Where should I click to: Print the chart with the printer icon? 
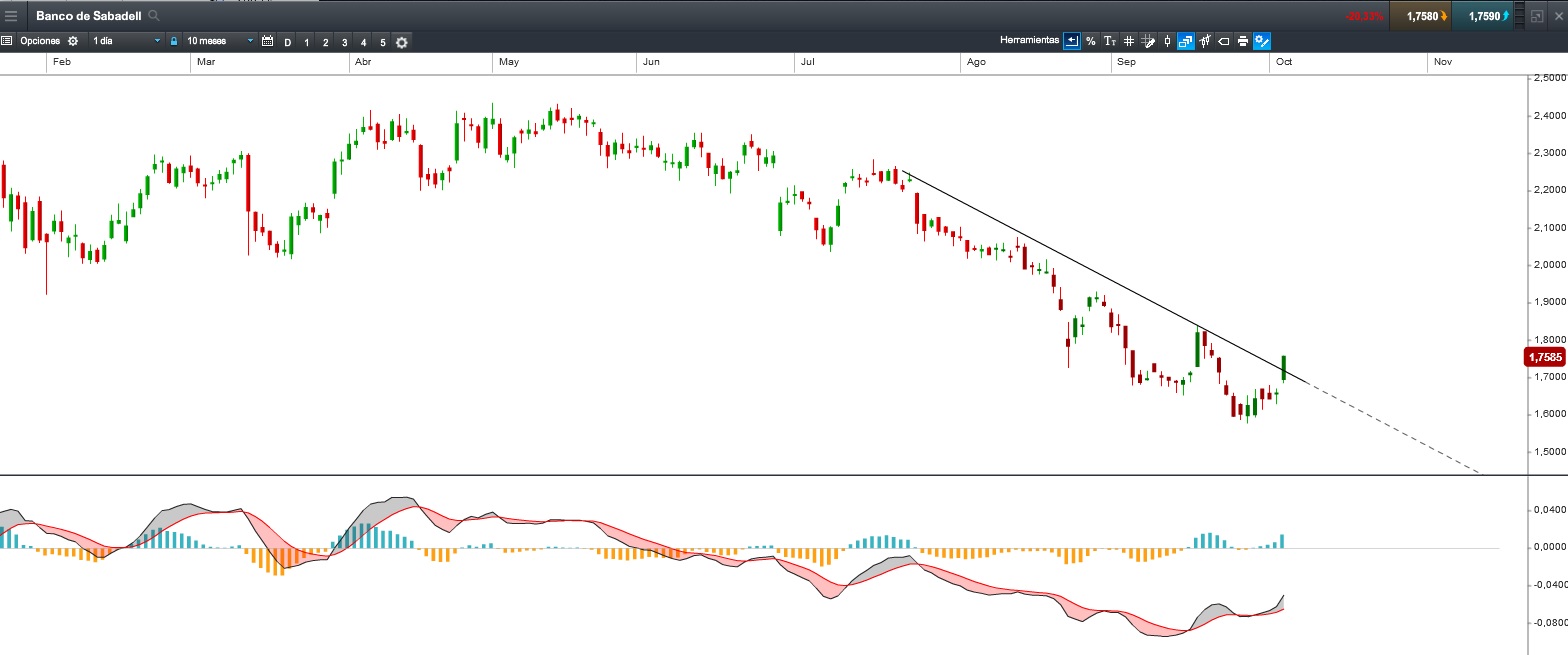(1243, 41)
